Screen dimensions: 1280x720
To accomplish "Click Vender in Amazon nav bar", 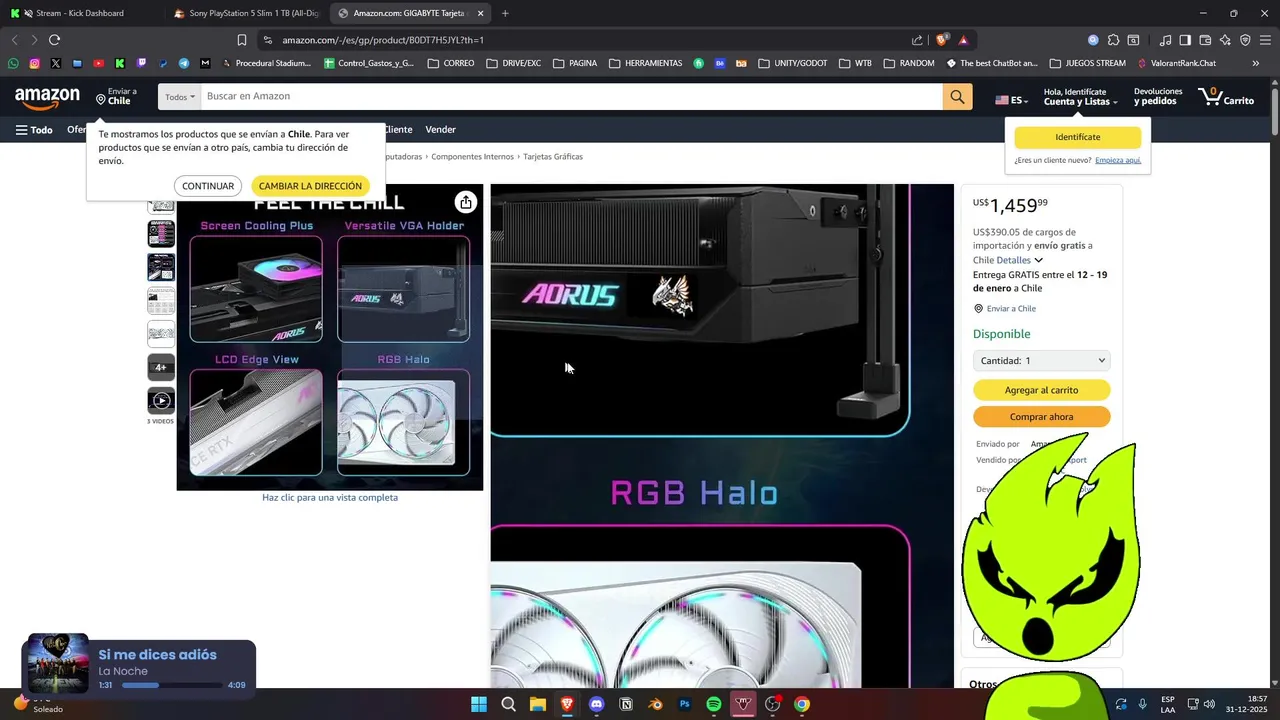I will click(440, 130).
